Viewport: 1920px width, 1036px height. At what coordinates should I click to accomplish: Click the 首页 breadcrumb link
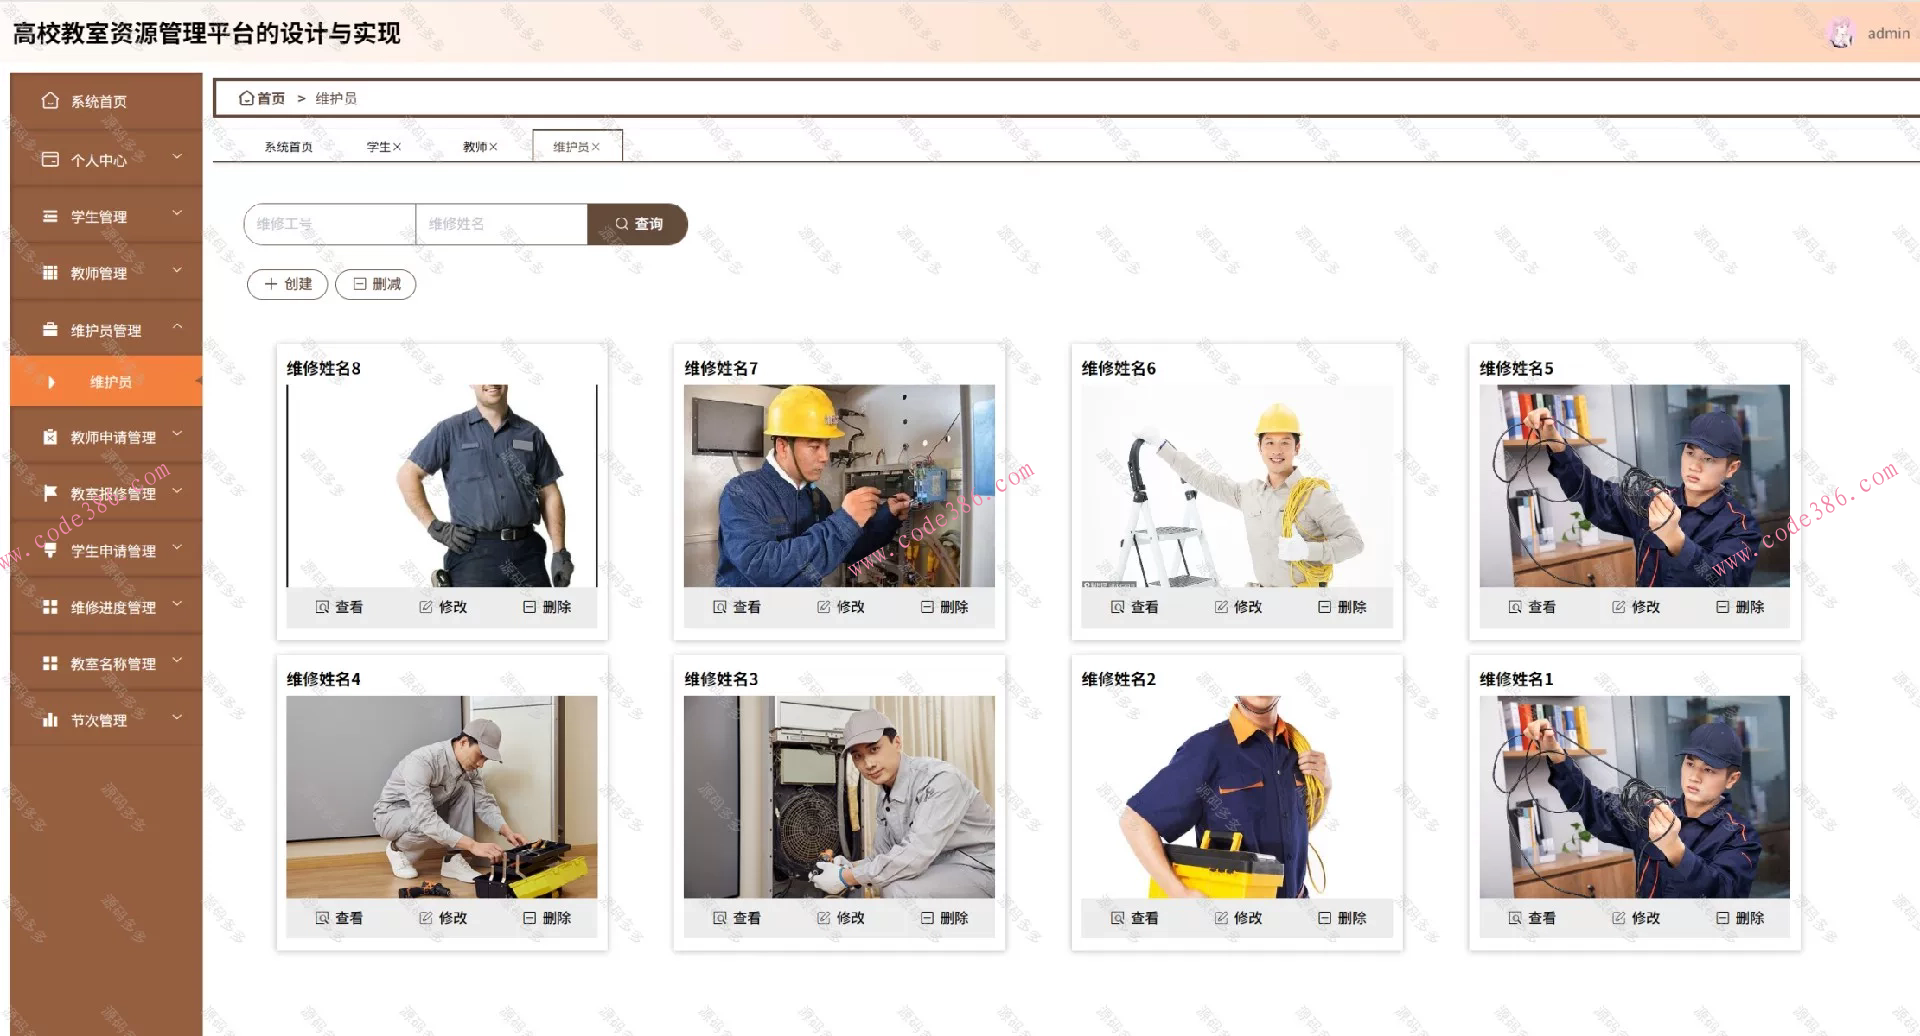[x=262, y=98]
